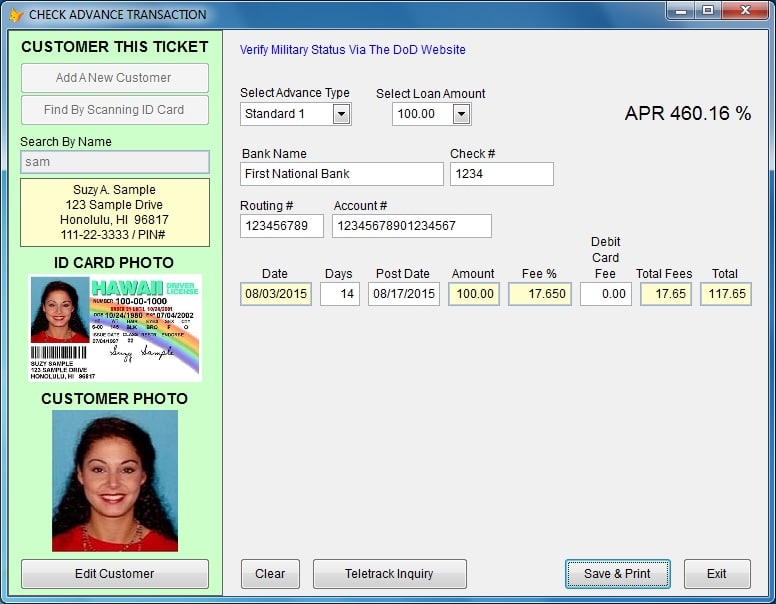Open the Hawaii ID card photo
Screen dimensions: 776x604
coord(115,328)
